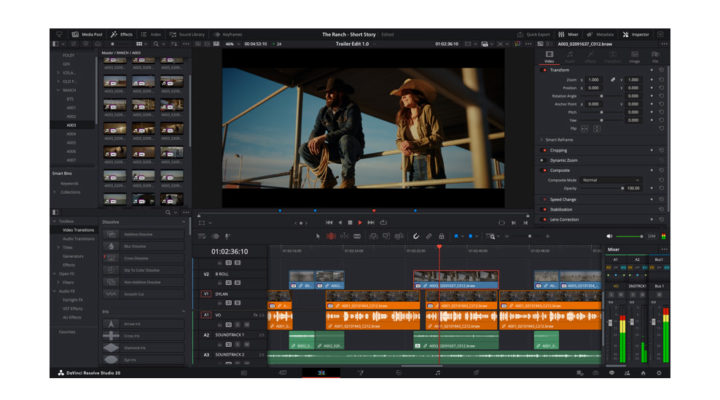Image resolution: width=720 pixels, height=400 pixels.
Task: Select Audio Transitions in Effects toolbox
Action: tap(79, 239)
